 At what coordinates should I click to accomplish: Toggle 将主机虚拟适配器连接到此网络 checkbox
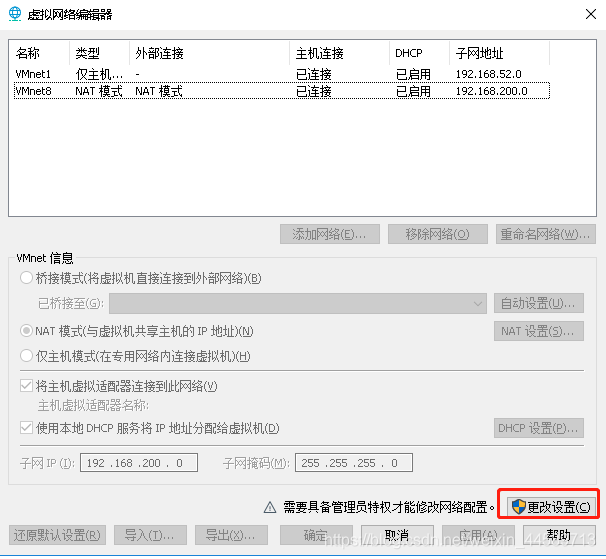[x=26, y=386]
